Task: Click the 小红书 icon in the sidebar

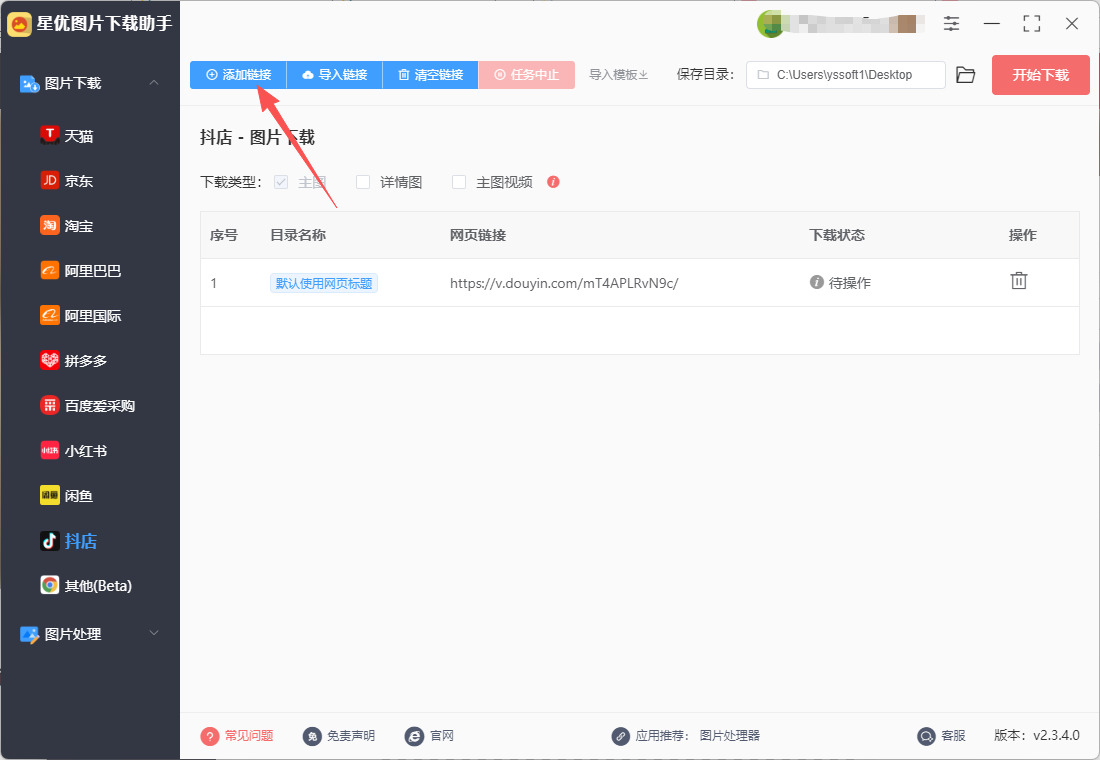Action: click(x=50, y=450)
